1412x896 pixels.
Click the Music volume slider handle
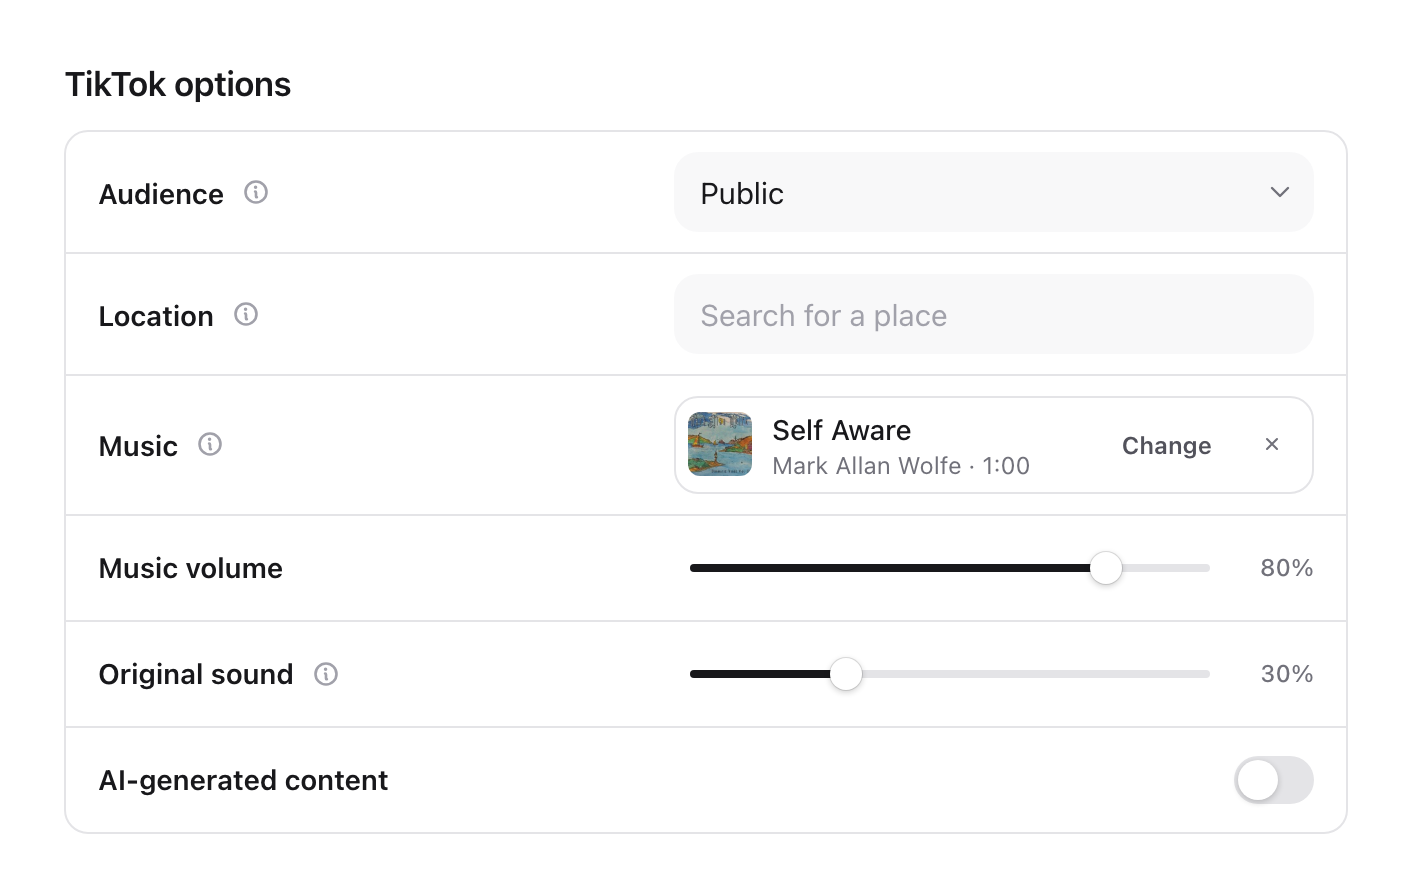click(x=1106, y=568)
